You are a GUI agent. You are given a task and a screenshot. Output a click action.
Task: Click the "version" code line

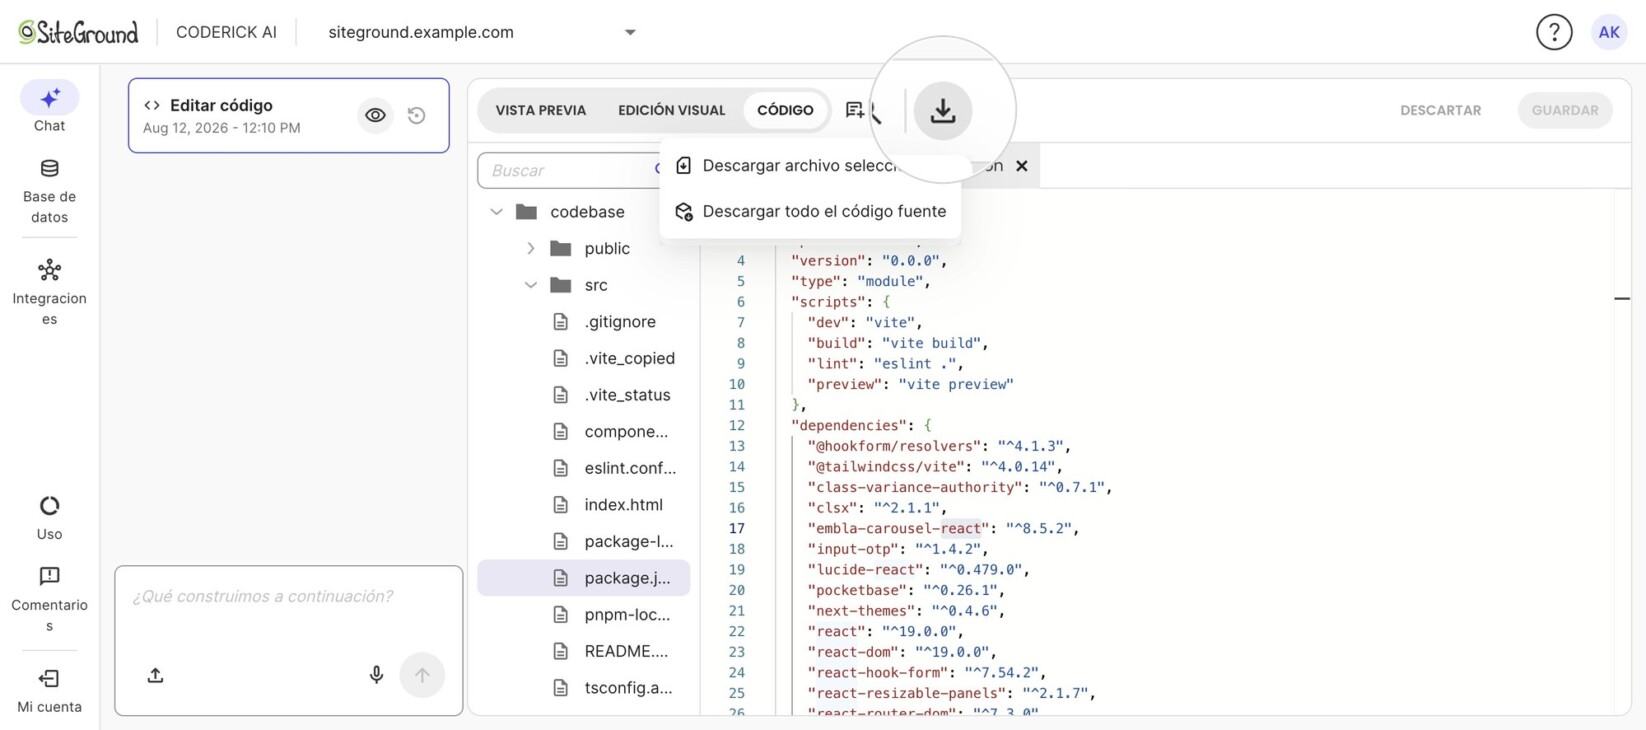coord(868,260)
